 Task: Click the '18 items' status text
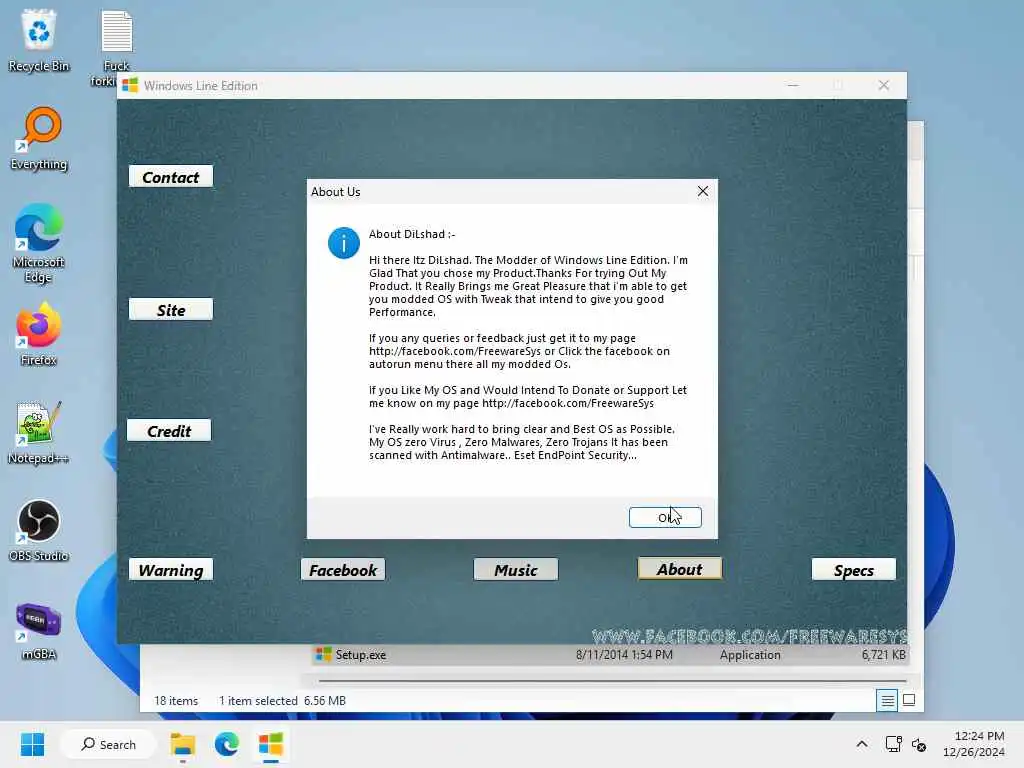(176, 701)
